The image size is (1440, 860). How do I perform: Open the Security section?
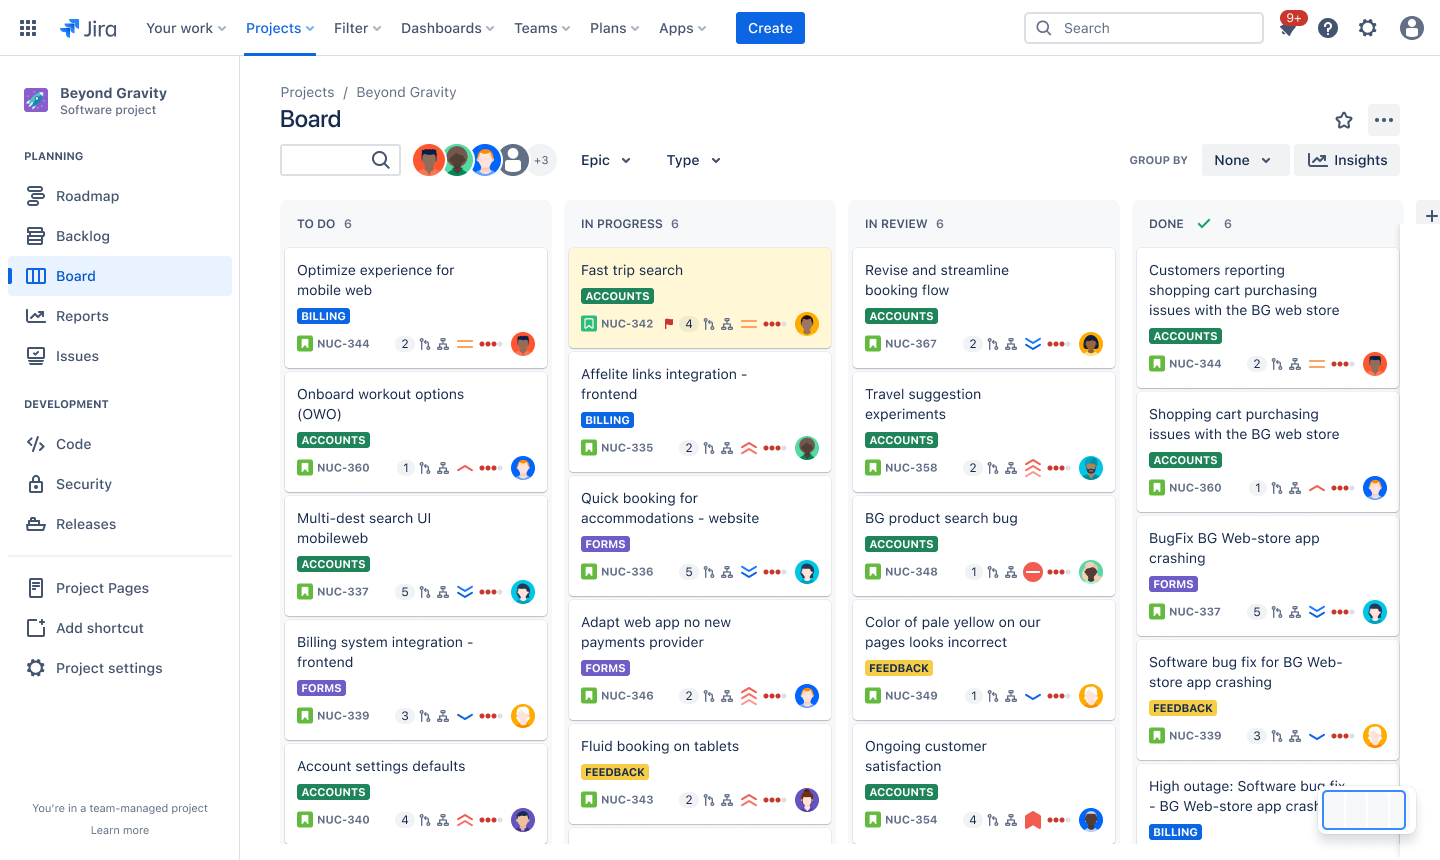[82, 484]
